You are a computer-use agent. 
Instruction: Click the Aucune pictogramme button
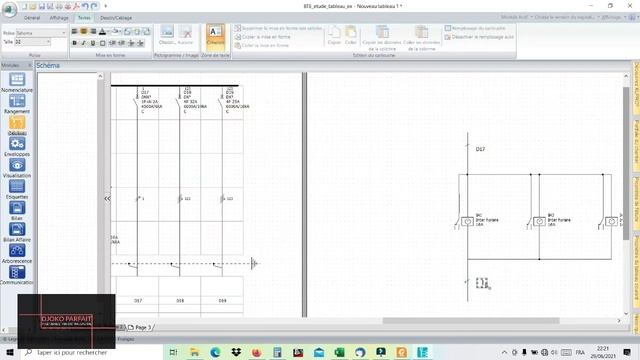(186, 35)
